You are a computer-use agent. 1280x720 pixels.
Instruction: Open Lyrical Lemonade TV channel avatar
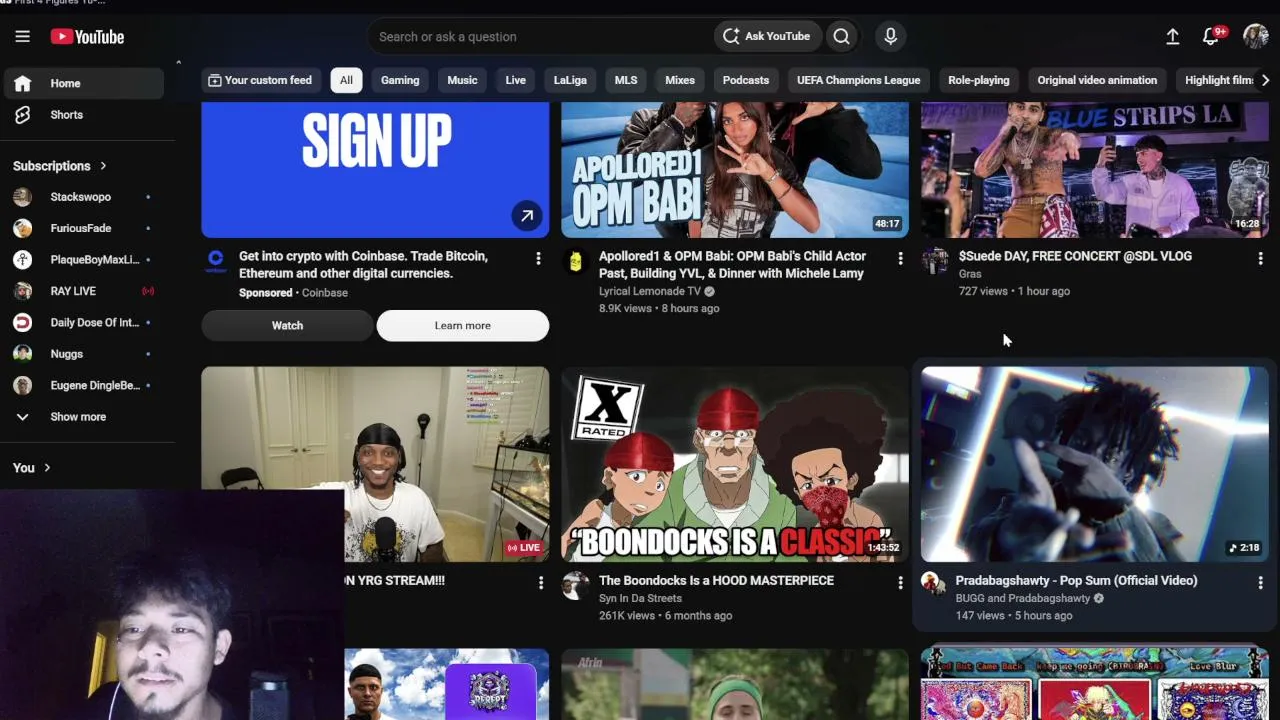pos(575,261)
